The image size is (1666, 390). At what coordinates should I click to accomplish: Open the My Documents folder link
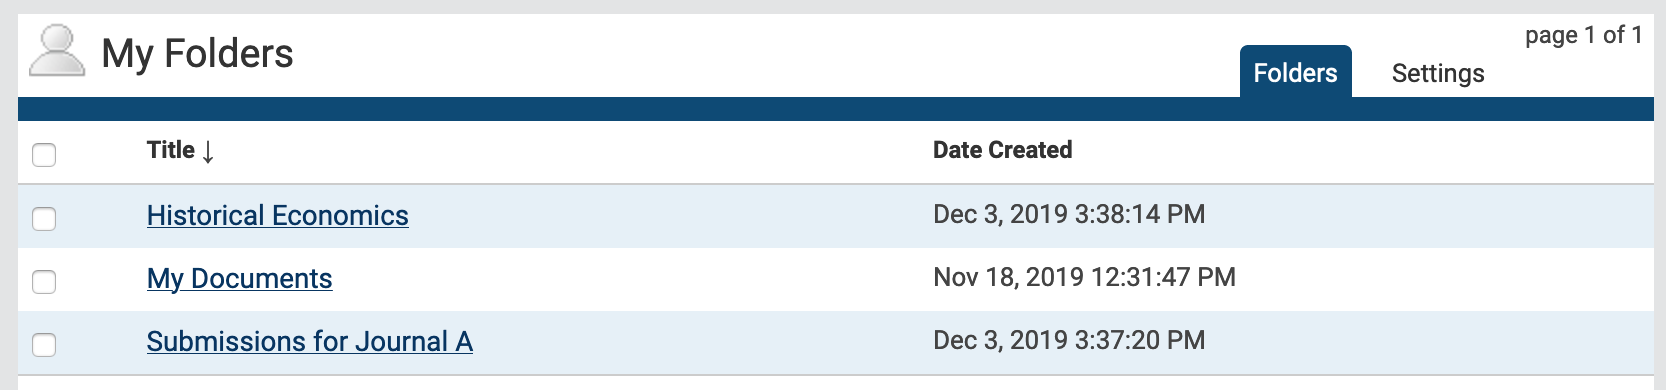pos(239,278)
